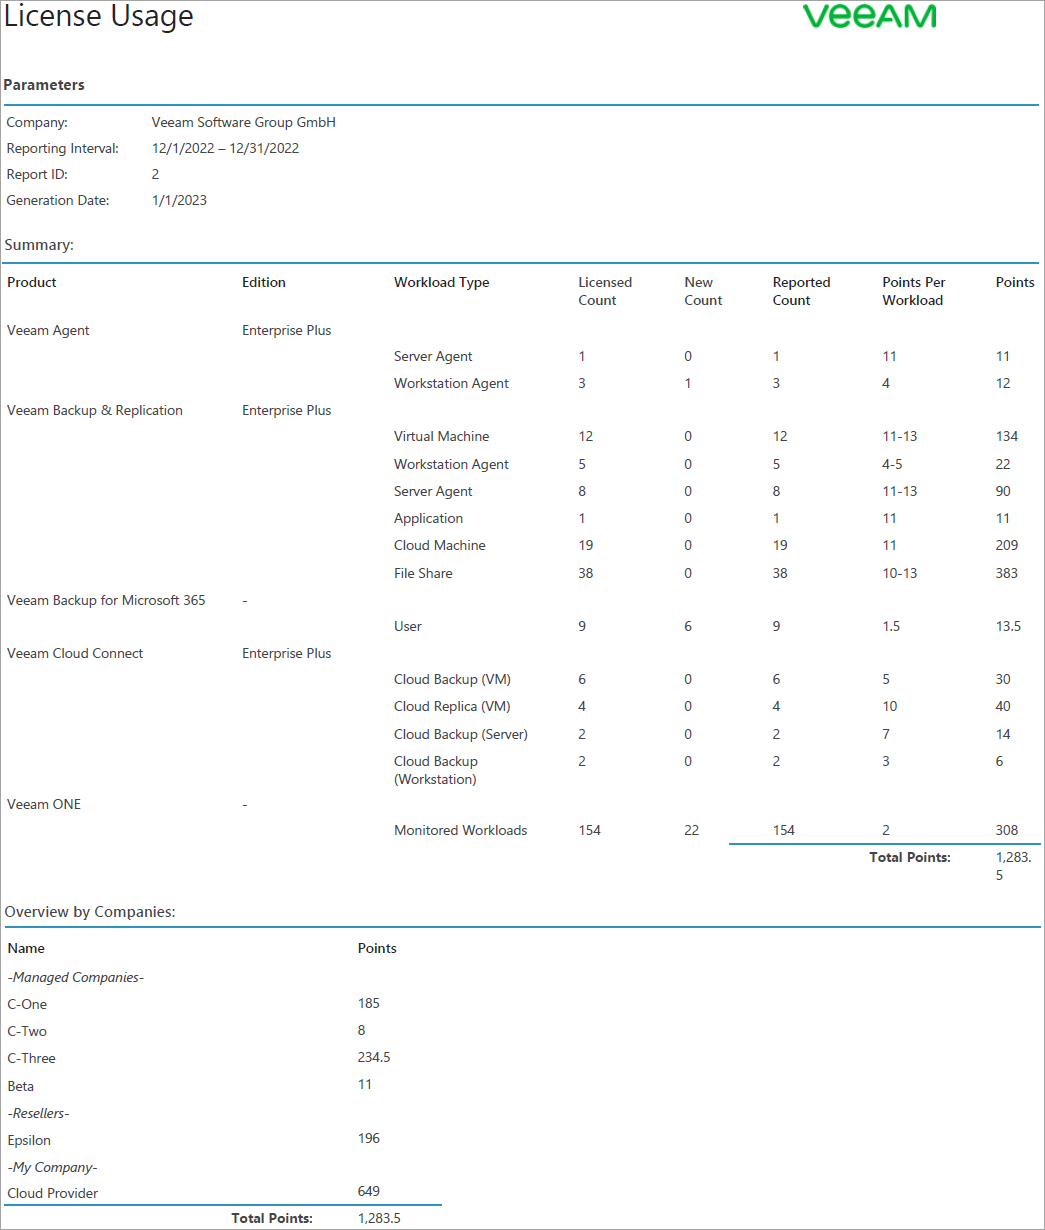
Task: Click the Points Per Workload column header
Action: point(913,291)
